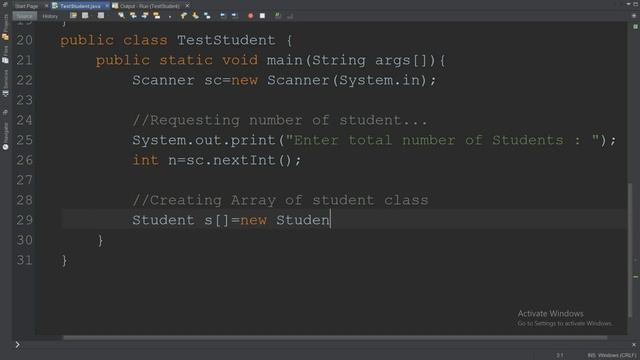Close the TestStudent.java tab
Image resolution: width=640 pixels, height=360 pixels.
(107, 6)
